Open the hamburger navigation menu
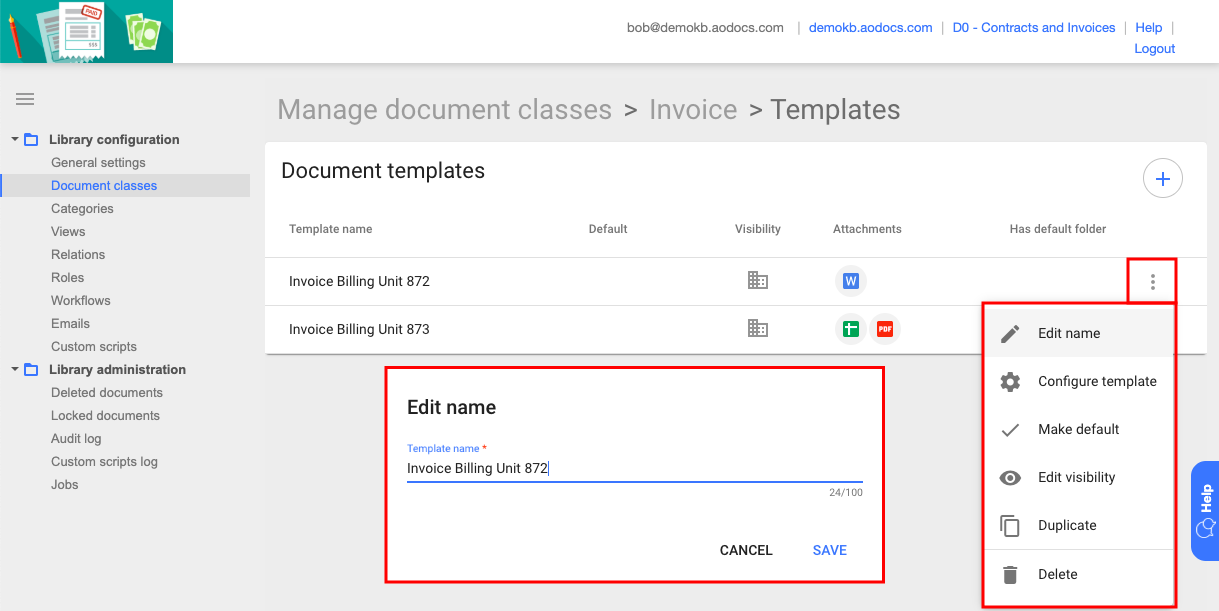1219x611 pixels. 25,99
